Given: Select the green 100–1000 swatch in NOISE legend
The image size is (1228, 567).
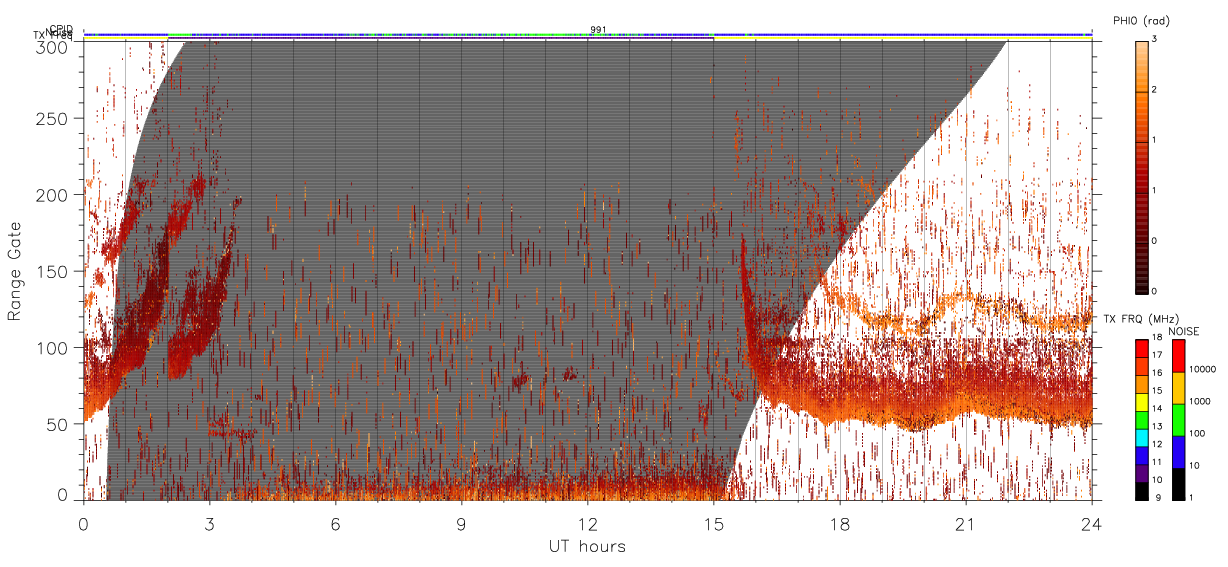Looking at the screenshot, I should (x=1178, y=419).
